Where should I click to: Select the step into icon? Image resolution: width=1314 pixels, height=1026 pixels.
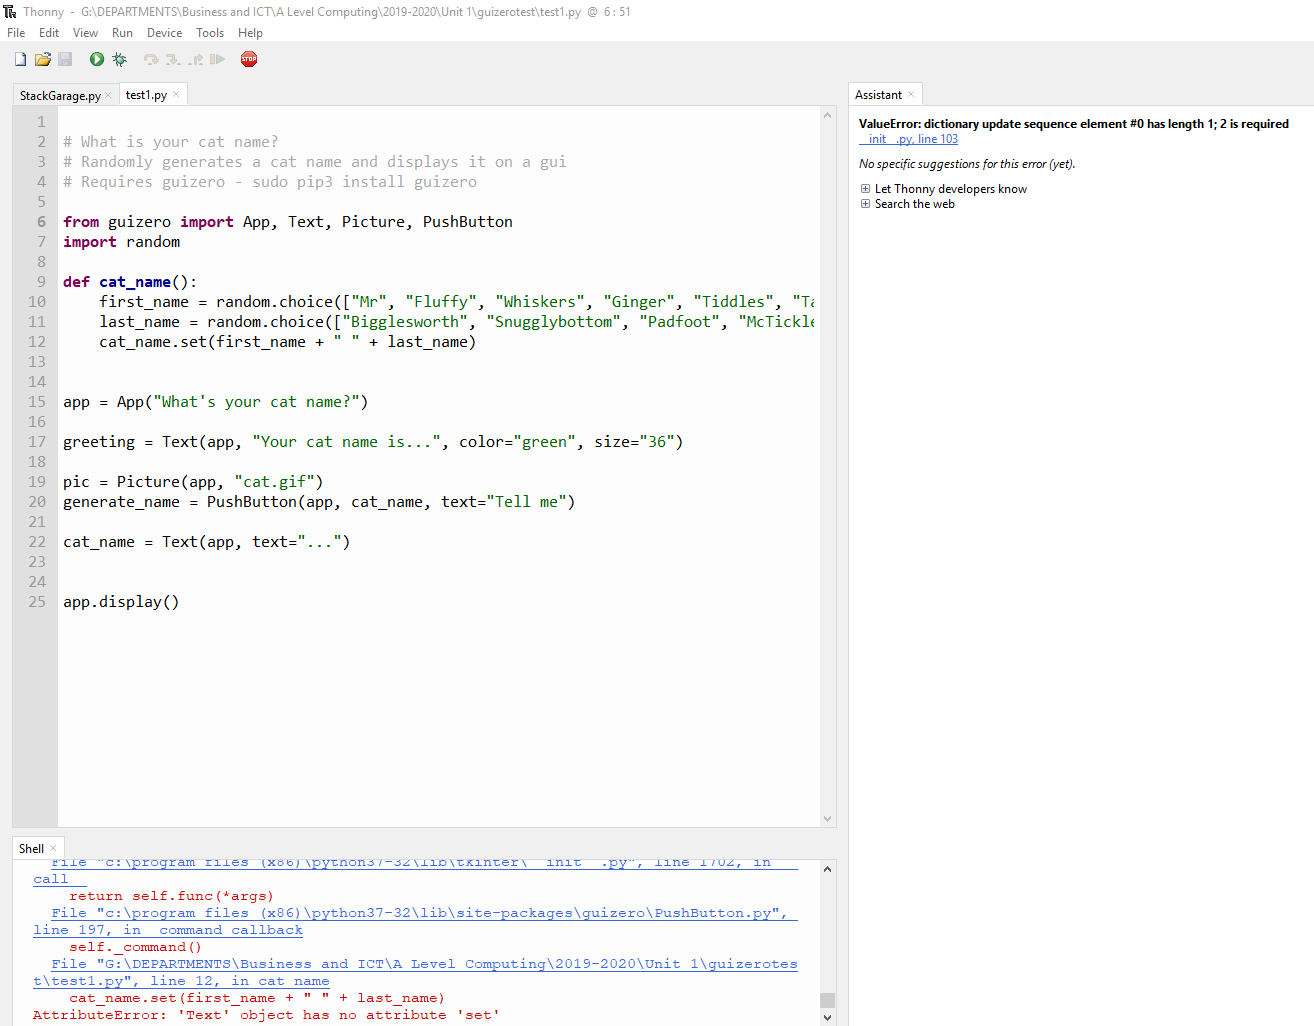[x=172, y=59]
